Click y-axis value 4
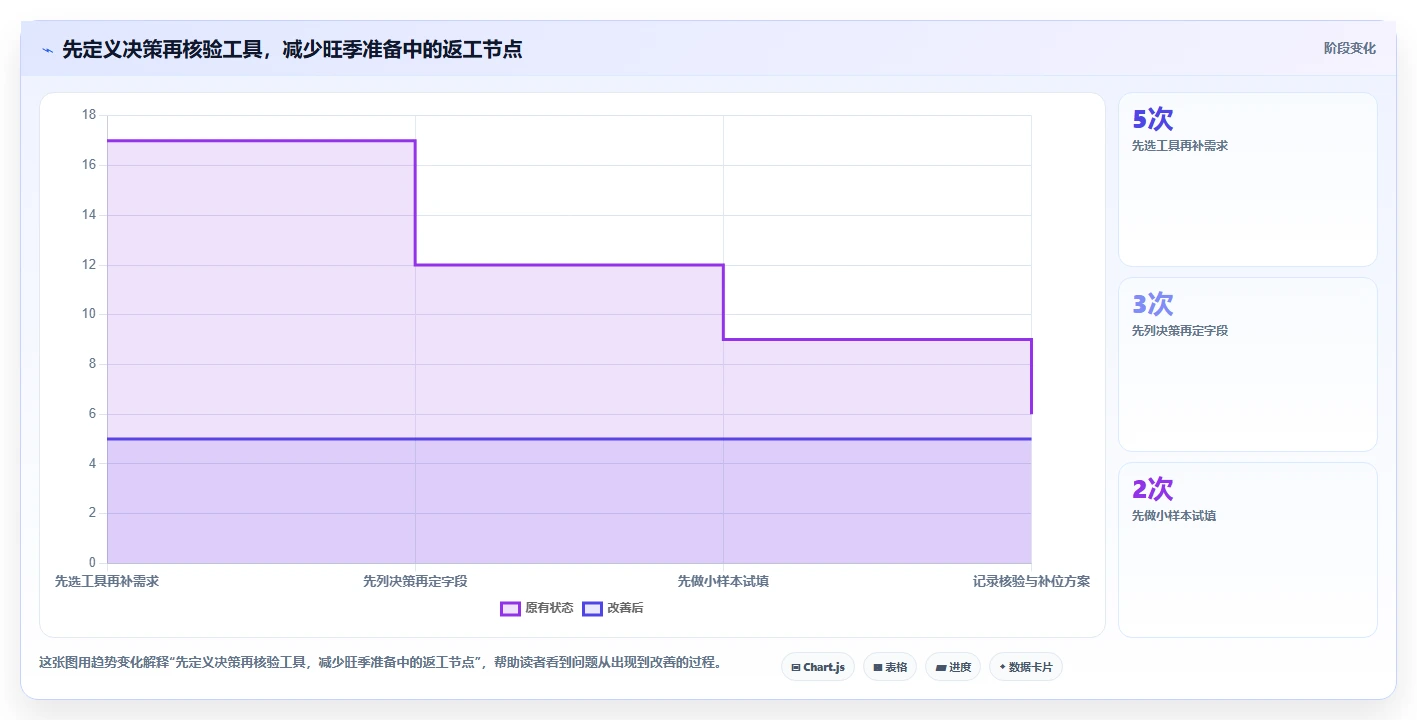Screen dimensions: 1417x720 [x=92, y=464]
